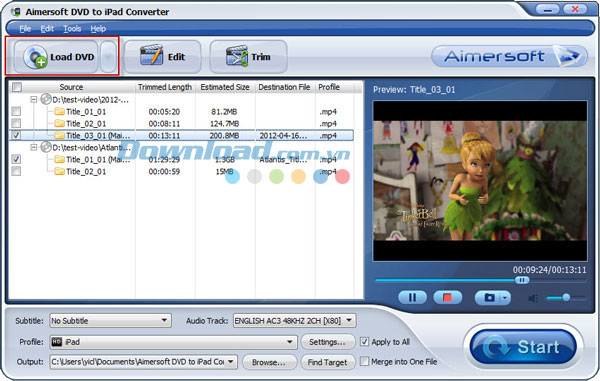
Task: Minimize the Aimersoft window
Action: (x=548, y=9)
